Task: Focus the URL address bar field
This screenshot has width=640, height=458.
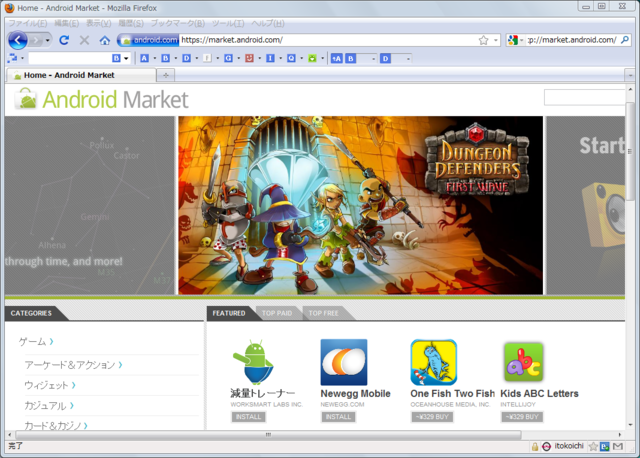Action: tap(329, 40)
